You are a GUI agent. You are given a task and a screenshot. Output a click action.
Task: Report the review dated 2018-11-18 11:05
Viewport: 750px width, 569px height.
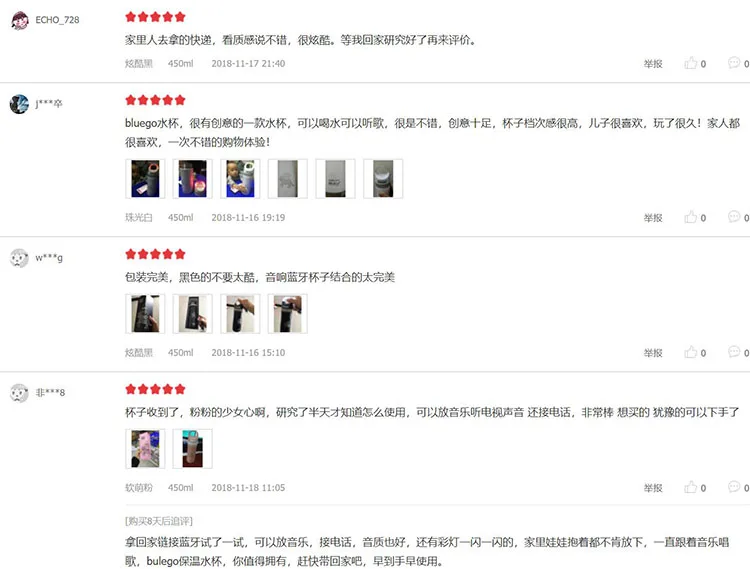click(653, 488)
